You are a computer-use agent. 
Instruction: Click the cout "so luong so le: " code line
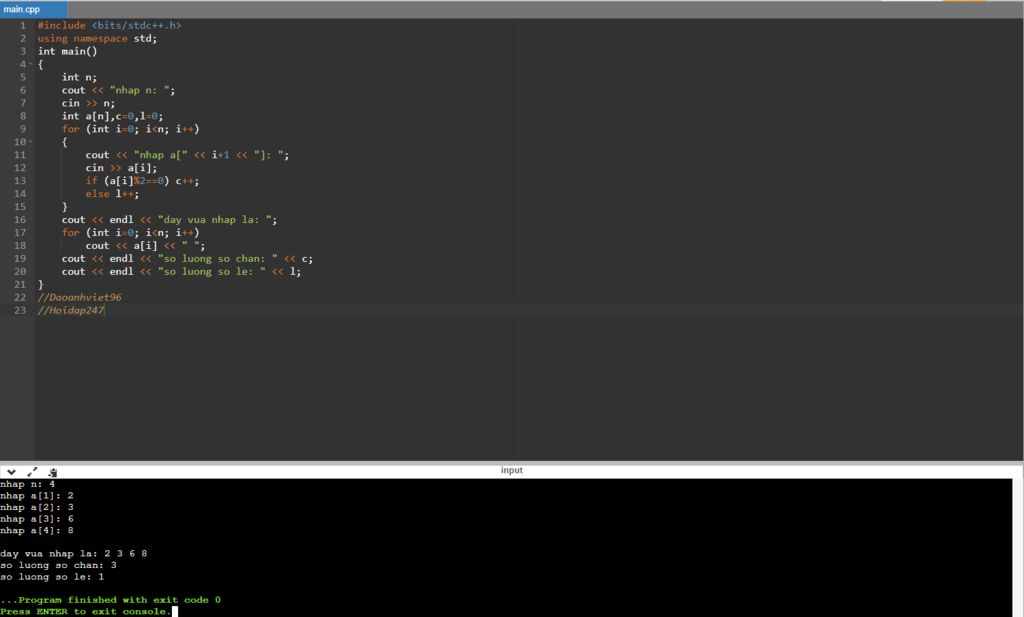pos(182,272)
